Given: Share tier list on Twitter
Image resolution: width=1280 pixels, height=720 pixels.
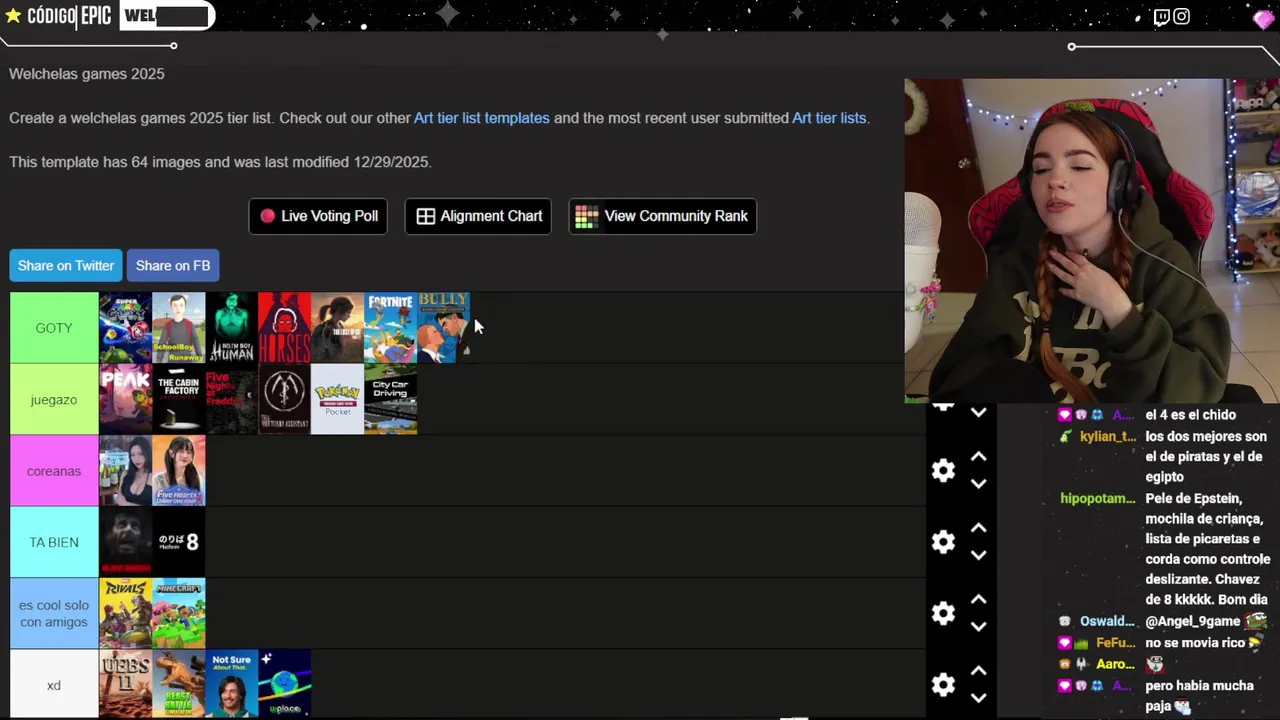Looking at the screenshot, I should pos(66,265).
